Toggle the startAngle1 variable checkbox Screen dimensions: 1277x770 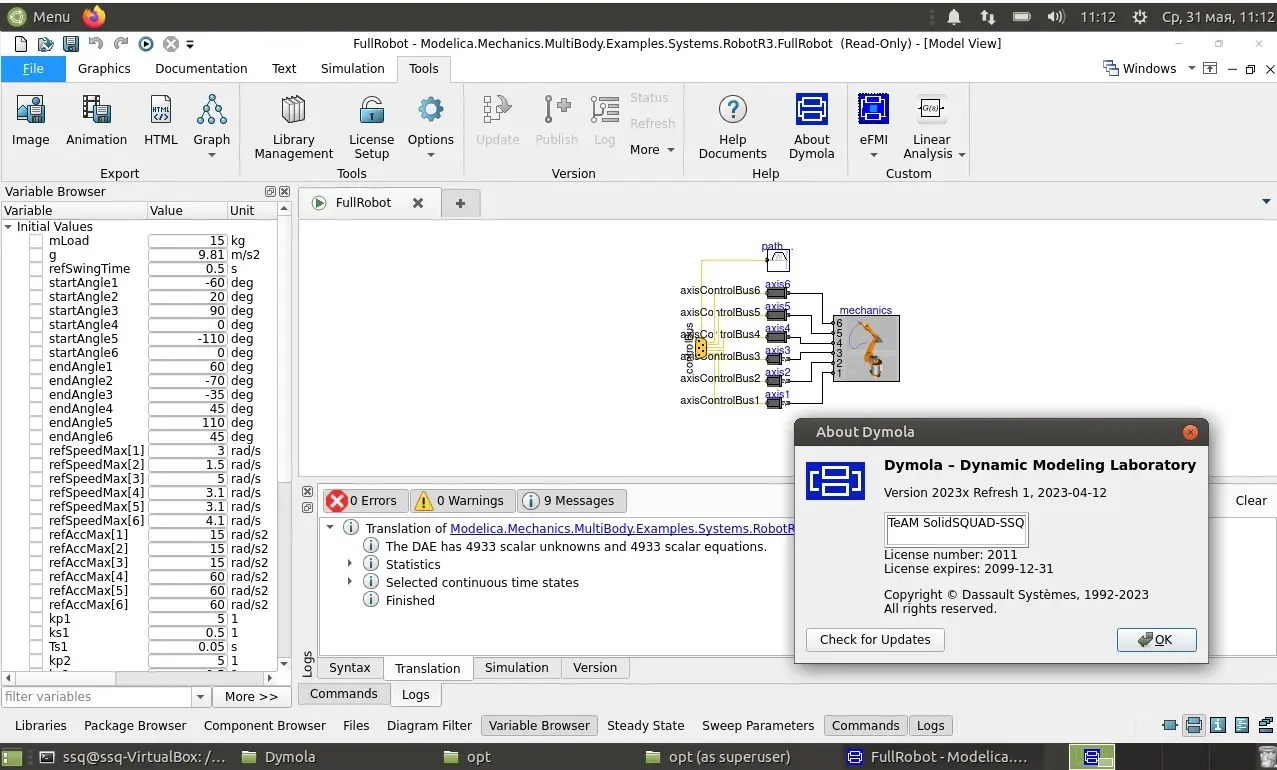click(x=36, y=283)
